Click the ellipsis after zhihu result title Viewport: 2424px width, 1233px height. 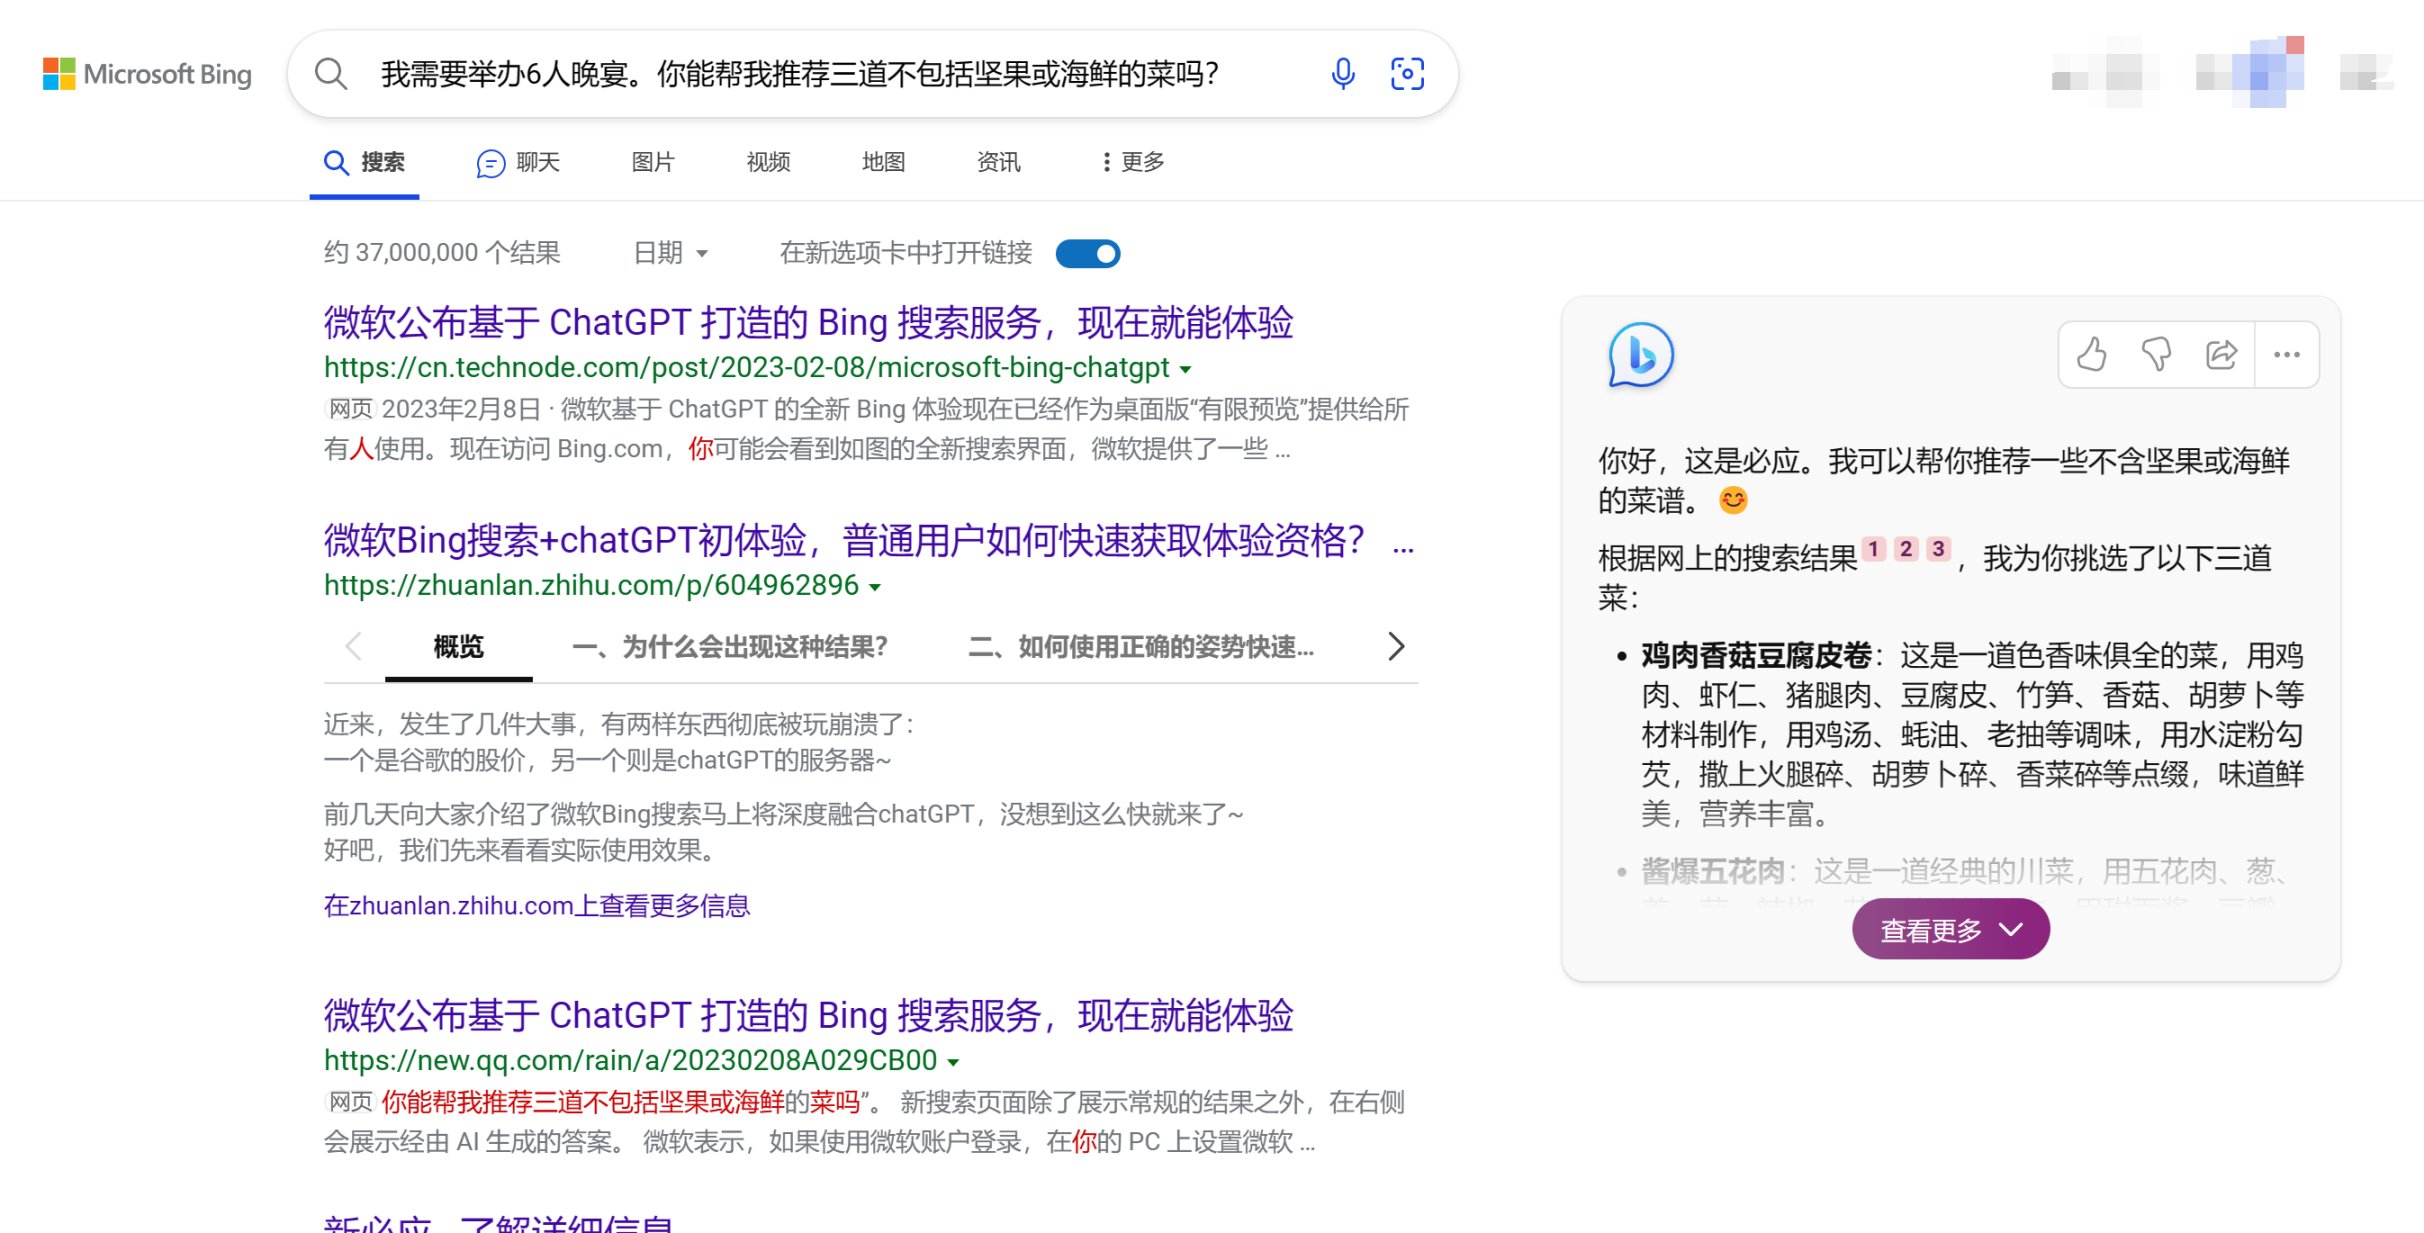coord(1403,548)
